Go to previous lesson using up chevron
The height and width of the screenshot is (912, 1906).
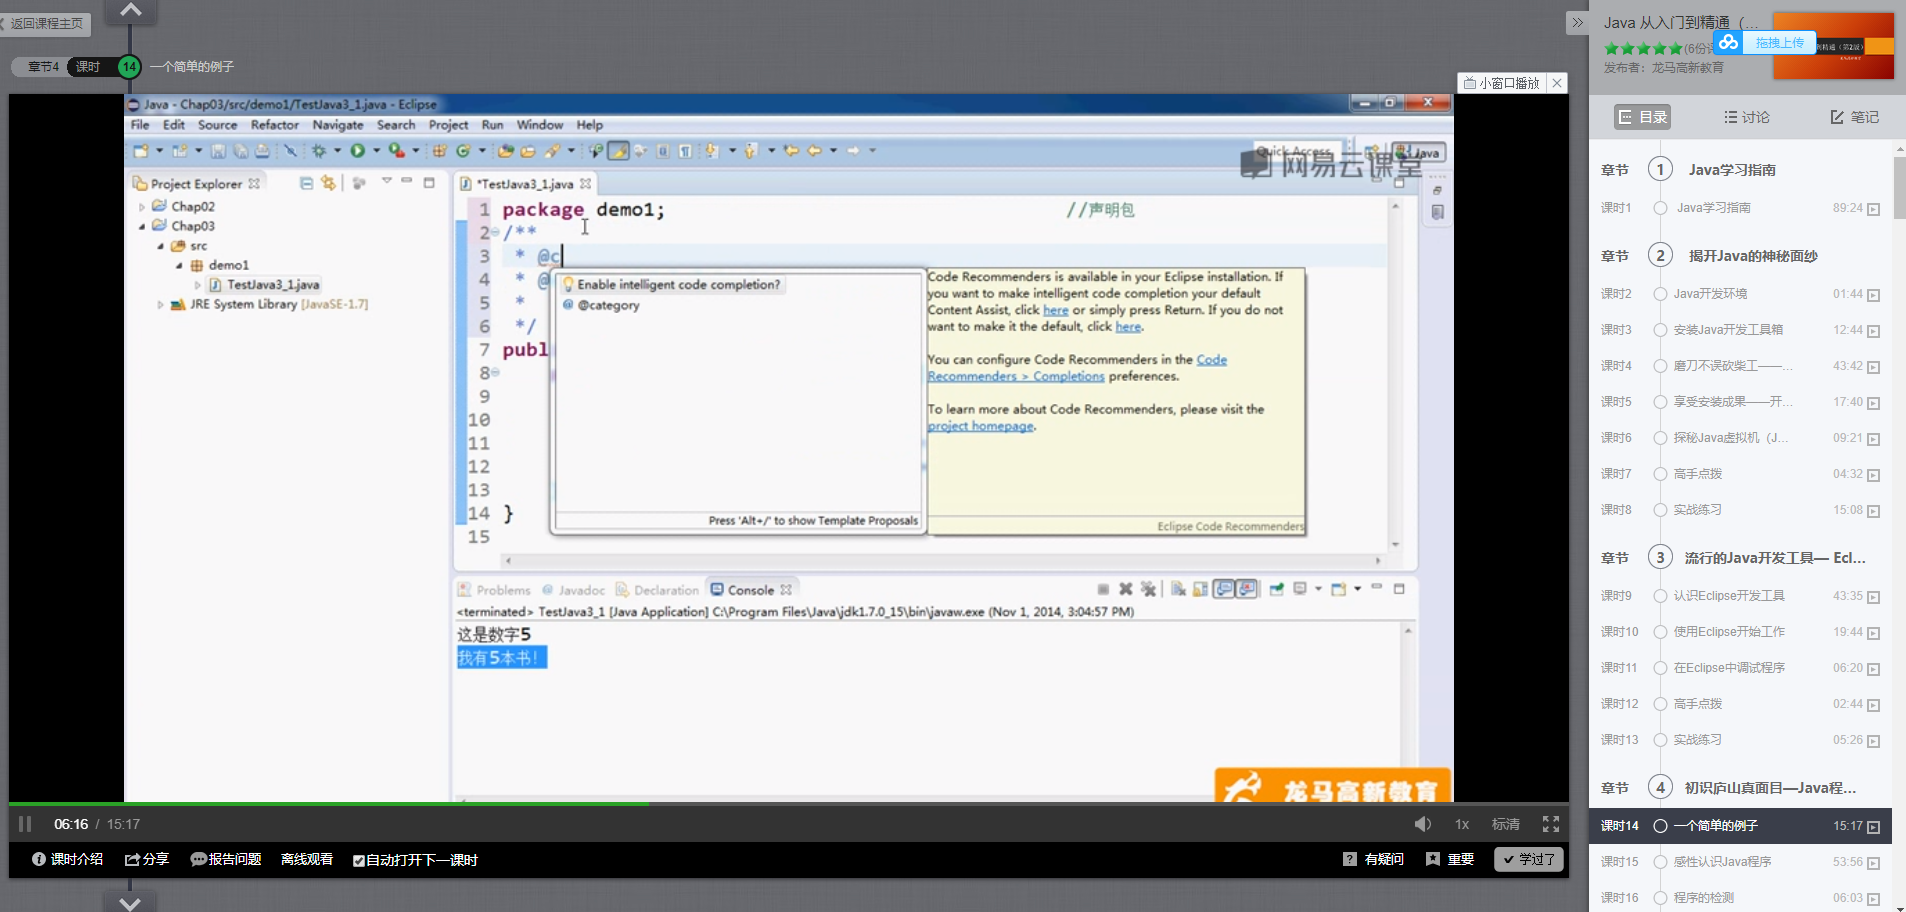pyautogui.click(x=130, y=11)
